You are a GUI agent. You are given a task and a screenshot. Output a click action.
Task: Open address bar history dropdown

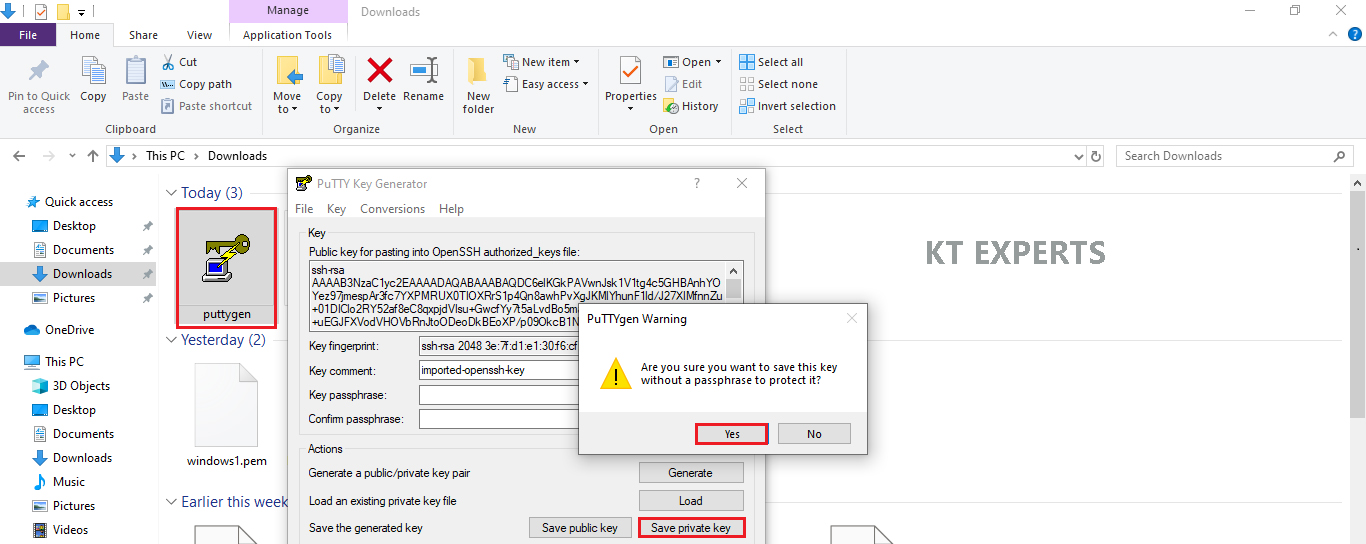[x=1078, y=156]
